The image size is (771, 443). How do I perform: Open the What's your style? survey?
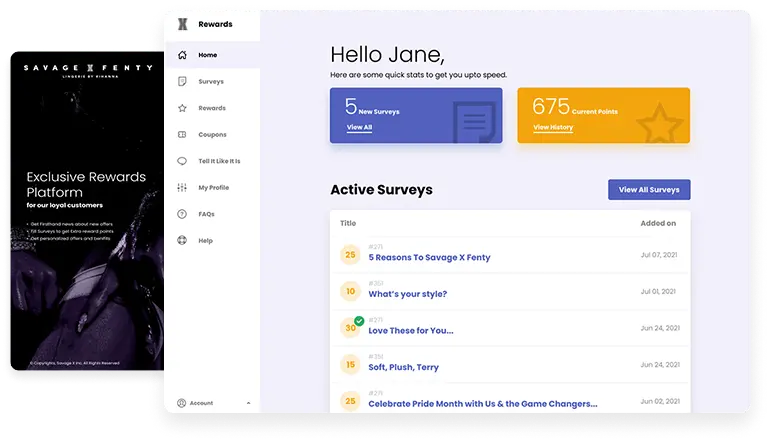coord(407,294)
